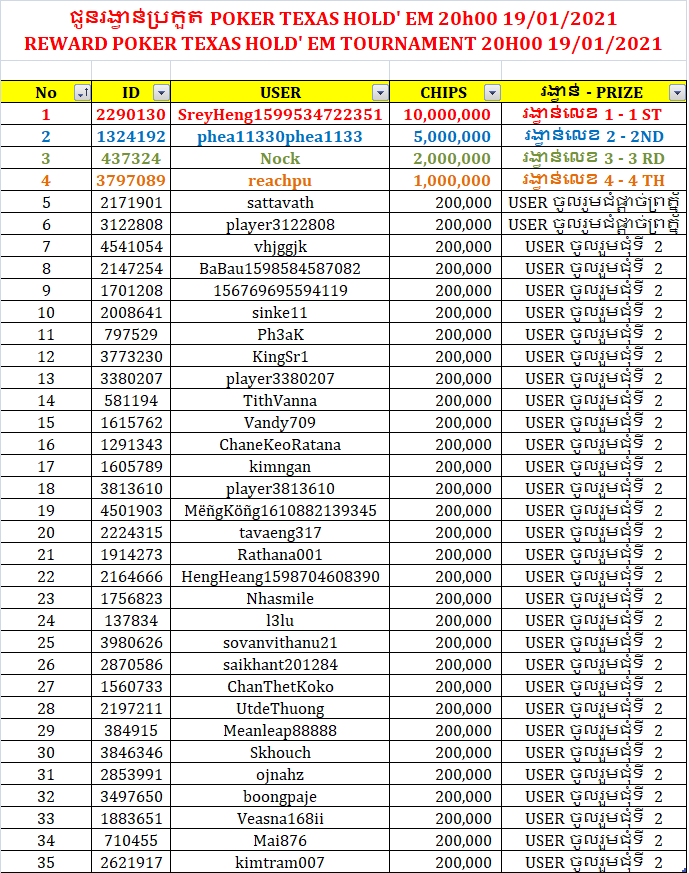Viewport: 689px width, 873px height.
Task: Select username boongpaje
Action: 280,796
